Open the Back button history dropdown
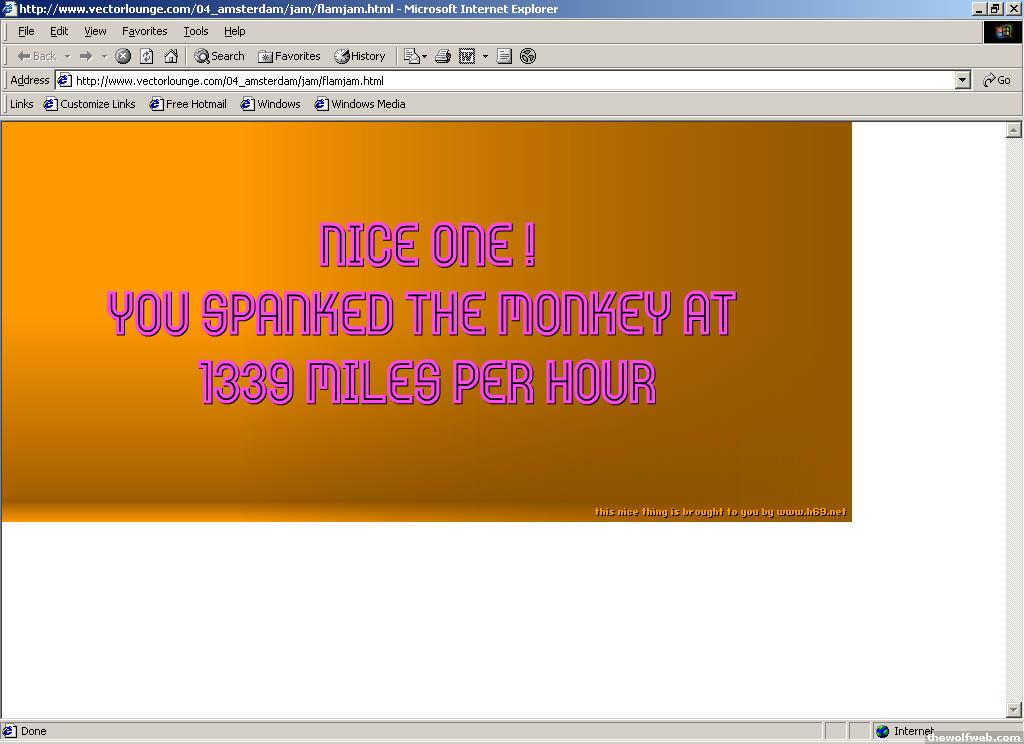This screenshot has width=1024, height=744. coord(67,56)
